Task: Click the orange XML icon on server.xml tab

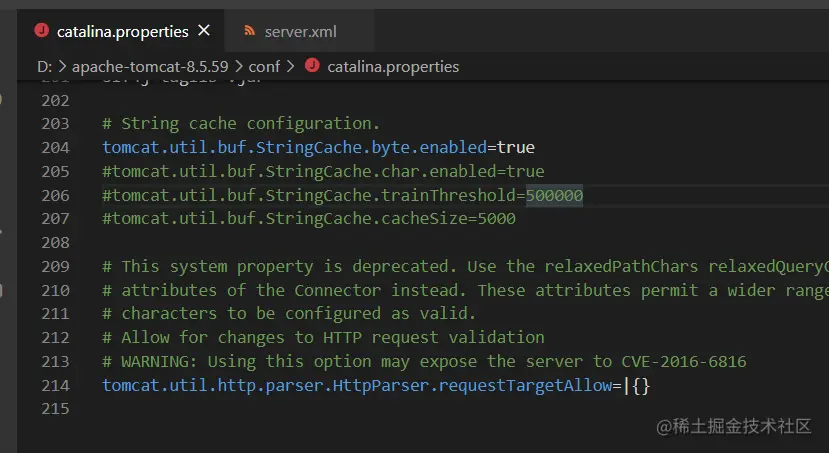Action: (x=250, y=31)
